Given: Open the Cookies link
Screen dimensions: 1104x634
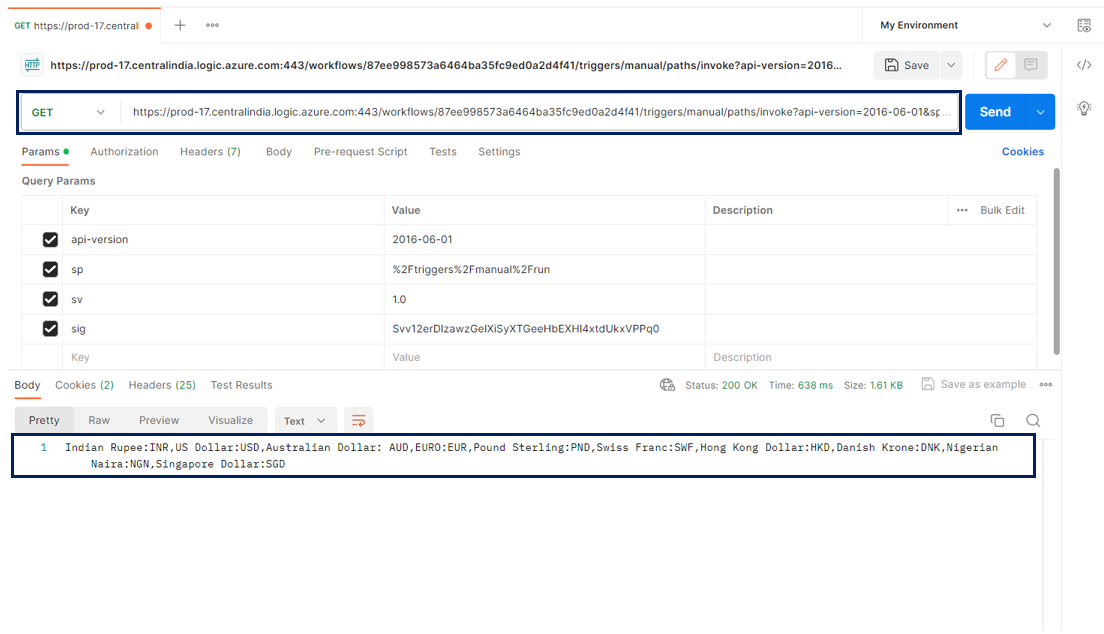Looking at the screenshot, I should [1022, 151].
